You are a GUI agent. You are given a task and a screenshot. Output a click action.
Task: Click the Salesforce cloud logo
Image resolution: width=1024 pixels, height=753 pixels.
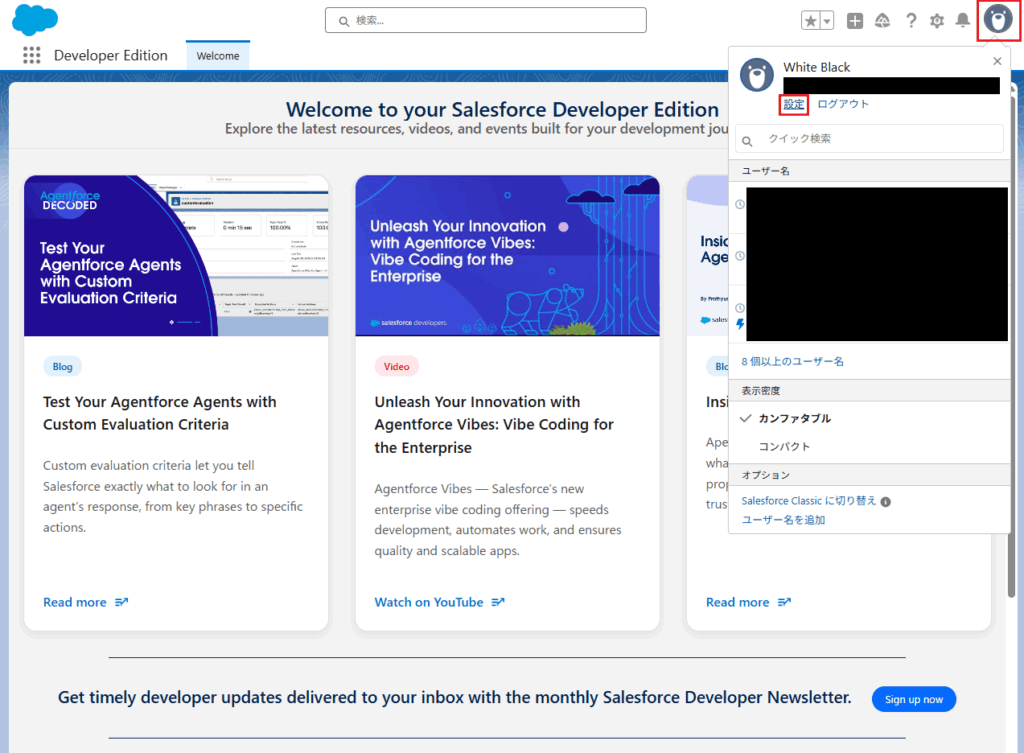(x=35, y=20)
